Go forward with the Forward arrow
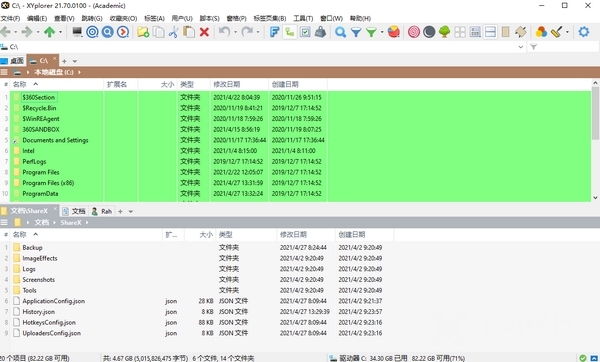The width and height of the screenshot is (600, 362). tap(27, 32)
